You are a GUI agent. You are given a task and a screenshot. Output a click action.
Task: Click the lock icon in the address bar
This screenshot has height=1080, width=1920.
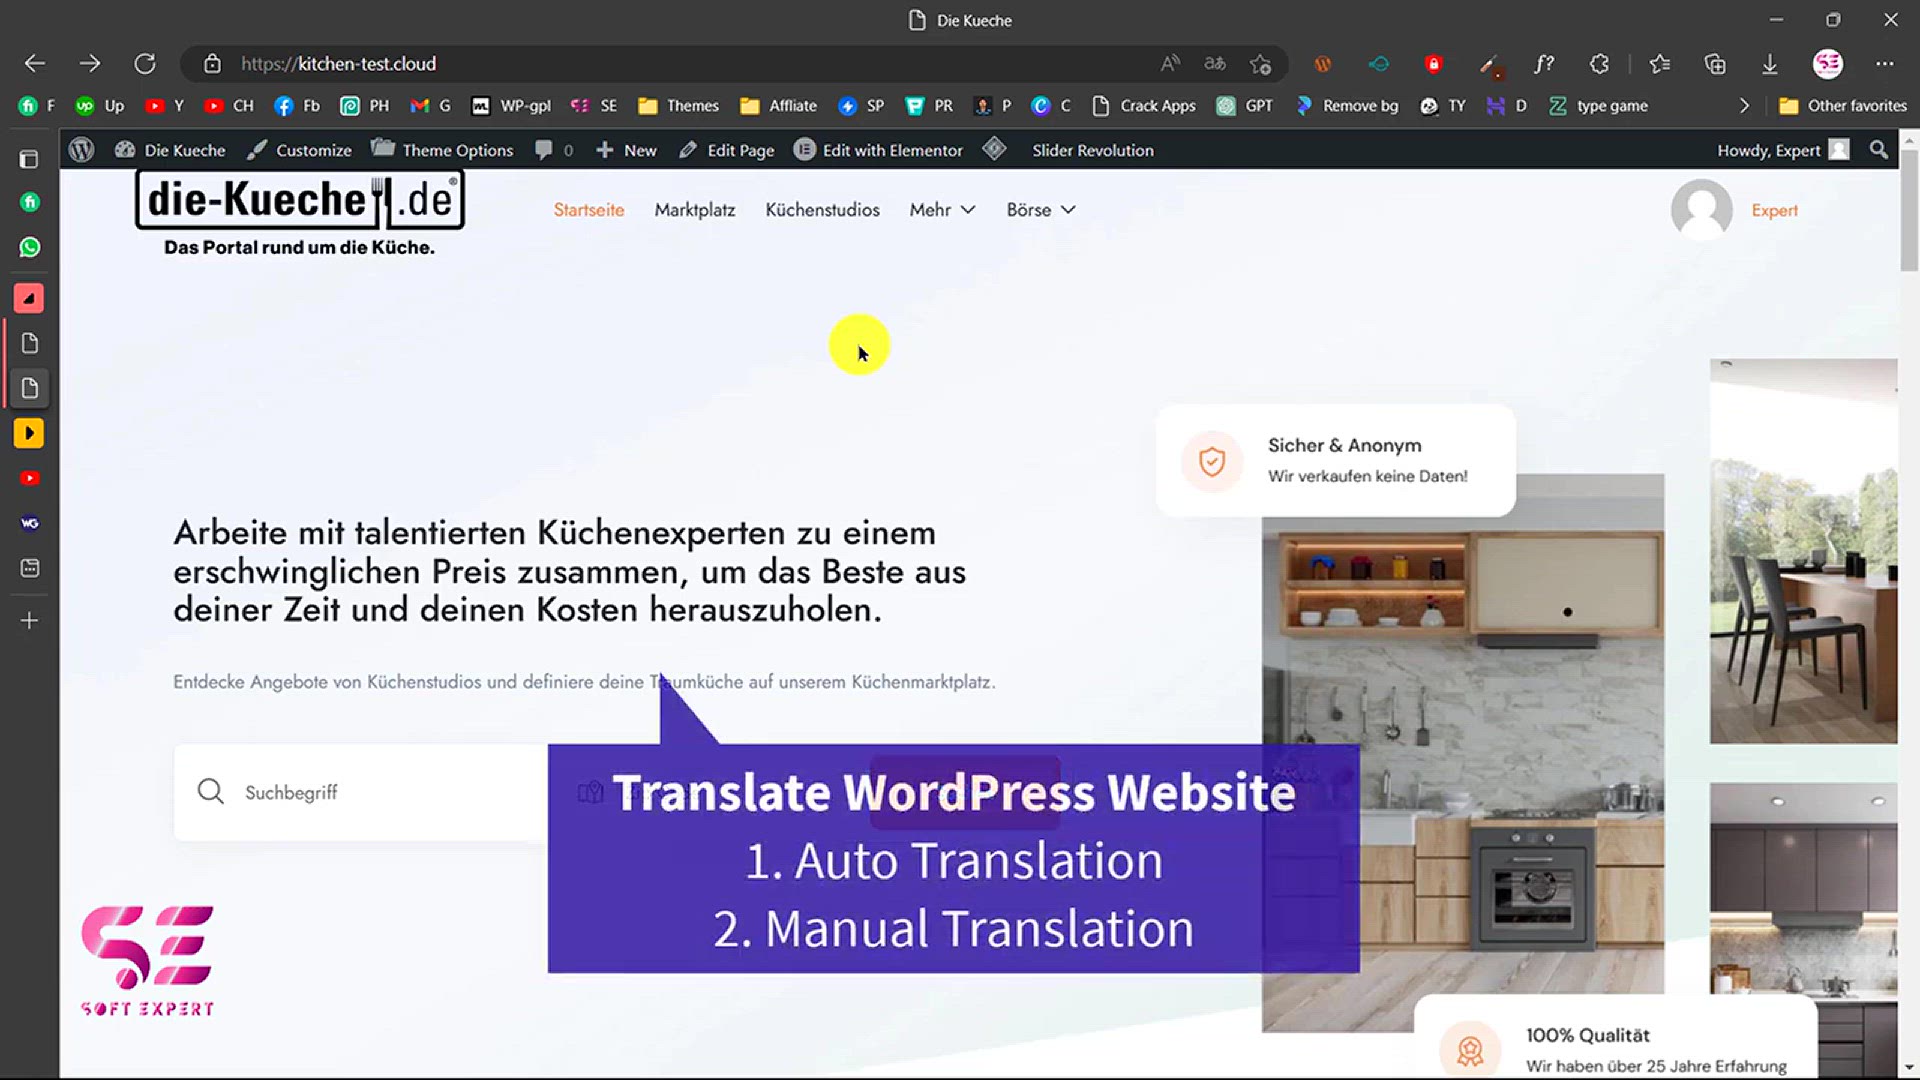212,64
